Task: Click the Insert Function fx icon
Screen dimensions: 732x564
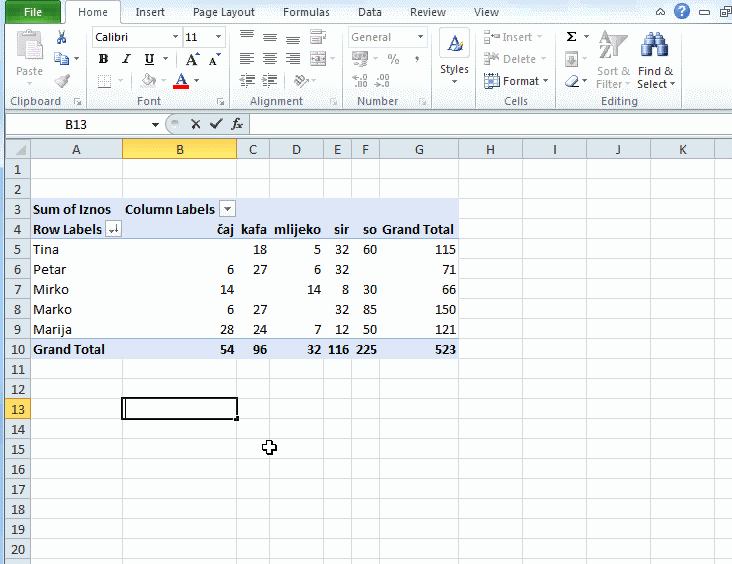Action: point(237,124)
